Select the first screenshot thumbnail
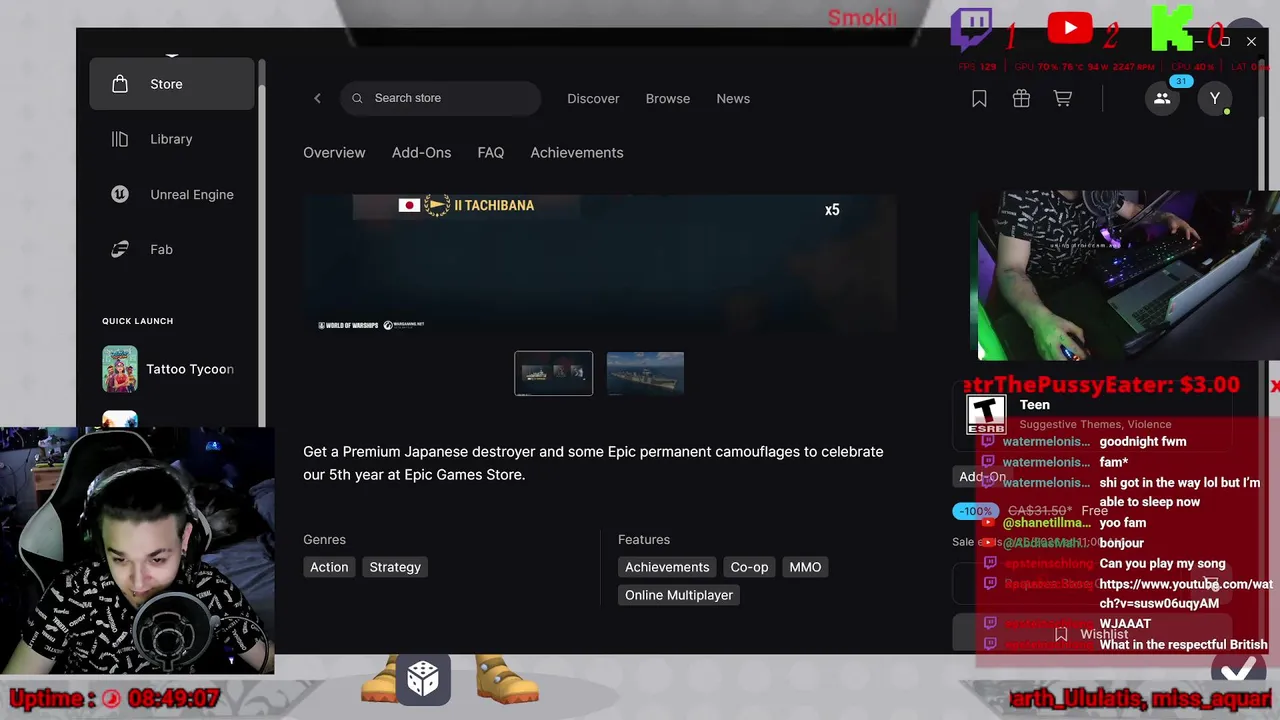The height and width of the screenshot is (720, 1280). (x=554, y=373)
